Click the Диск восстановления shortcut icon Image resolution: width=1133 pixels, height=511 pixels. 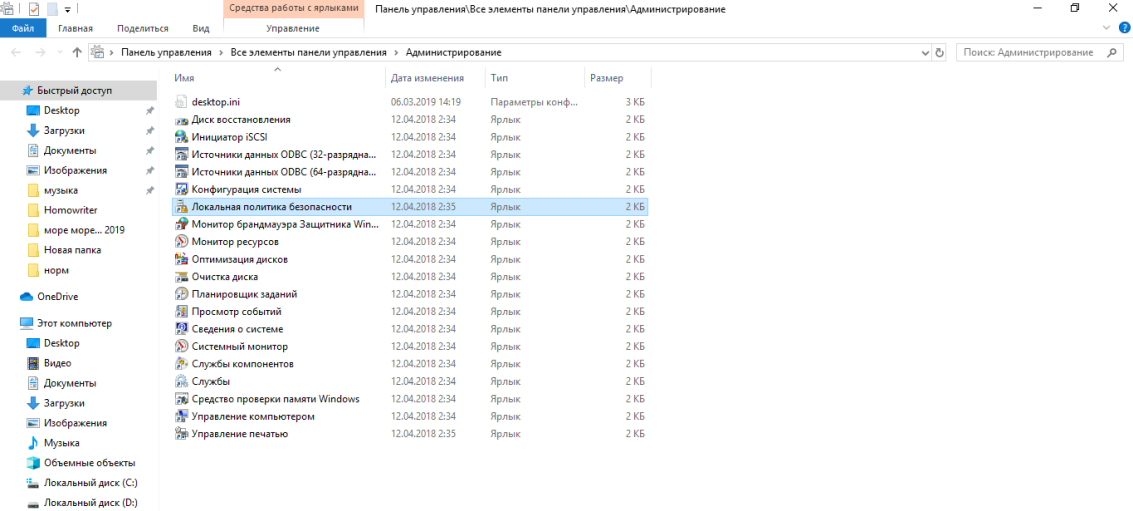click(181, 120)
